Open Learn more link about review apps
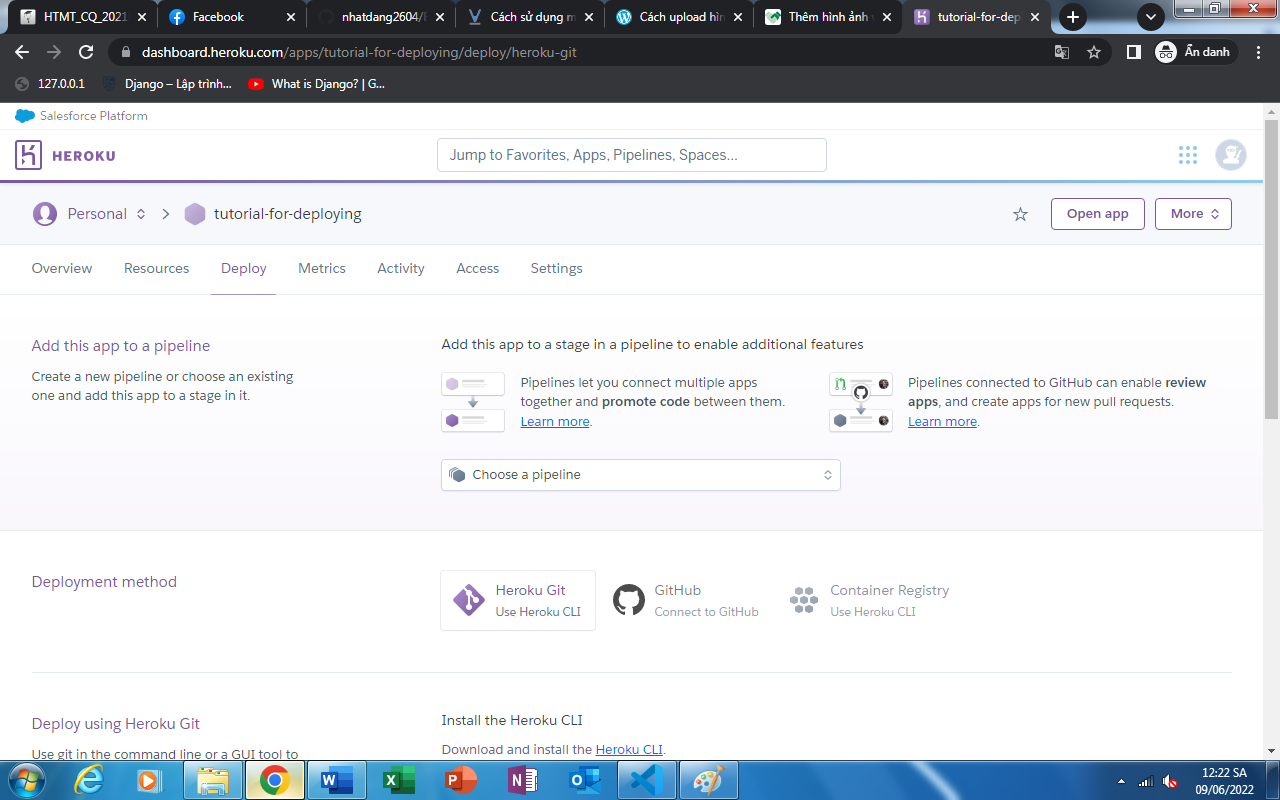Image resolution: width=1280 pixels, height=800 pixels. point(942,422)
